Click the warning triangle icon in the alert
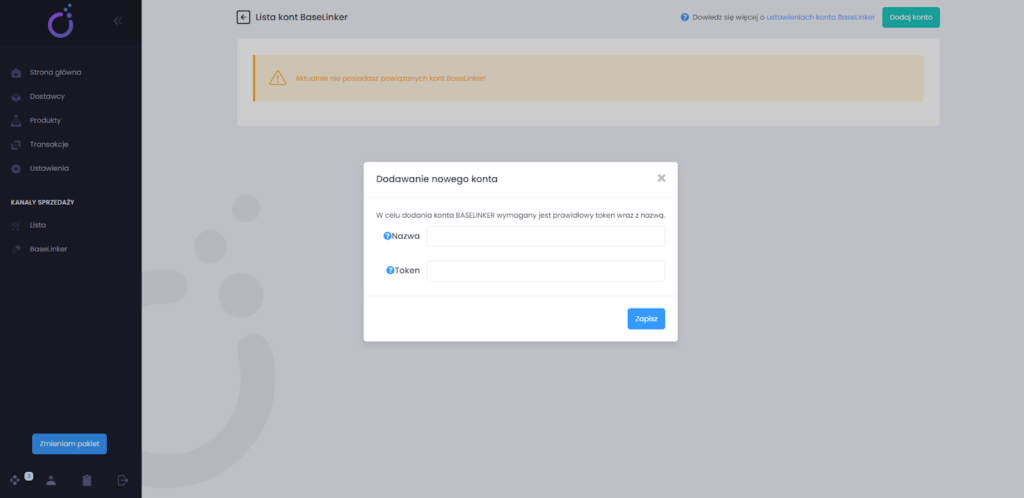1024x498 pixels. point(278,78)
